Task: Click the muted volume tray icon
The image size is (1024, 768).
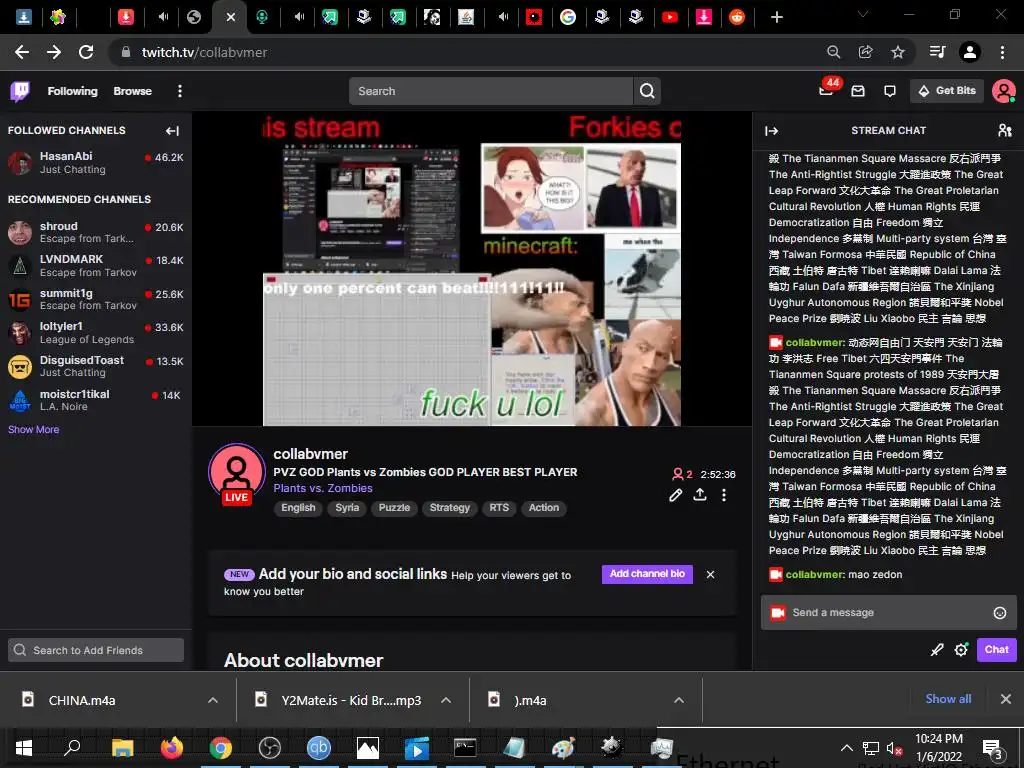Action: click(x=894, y=748)
